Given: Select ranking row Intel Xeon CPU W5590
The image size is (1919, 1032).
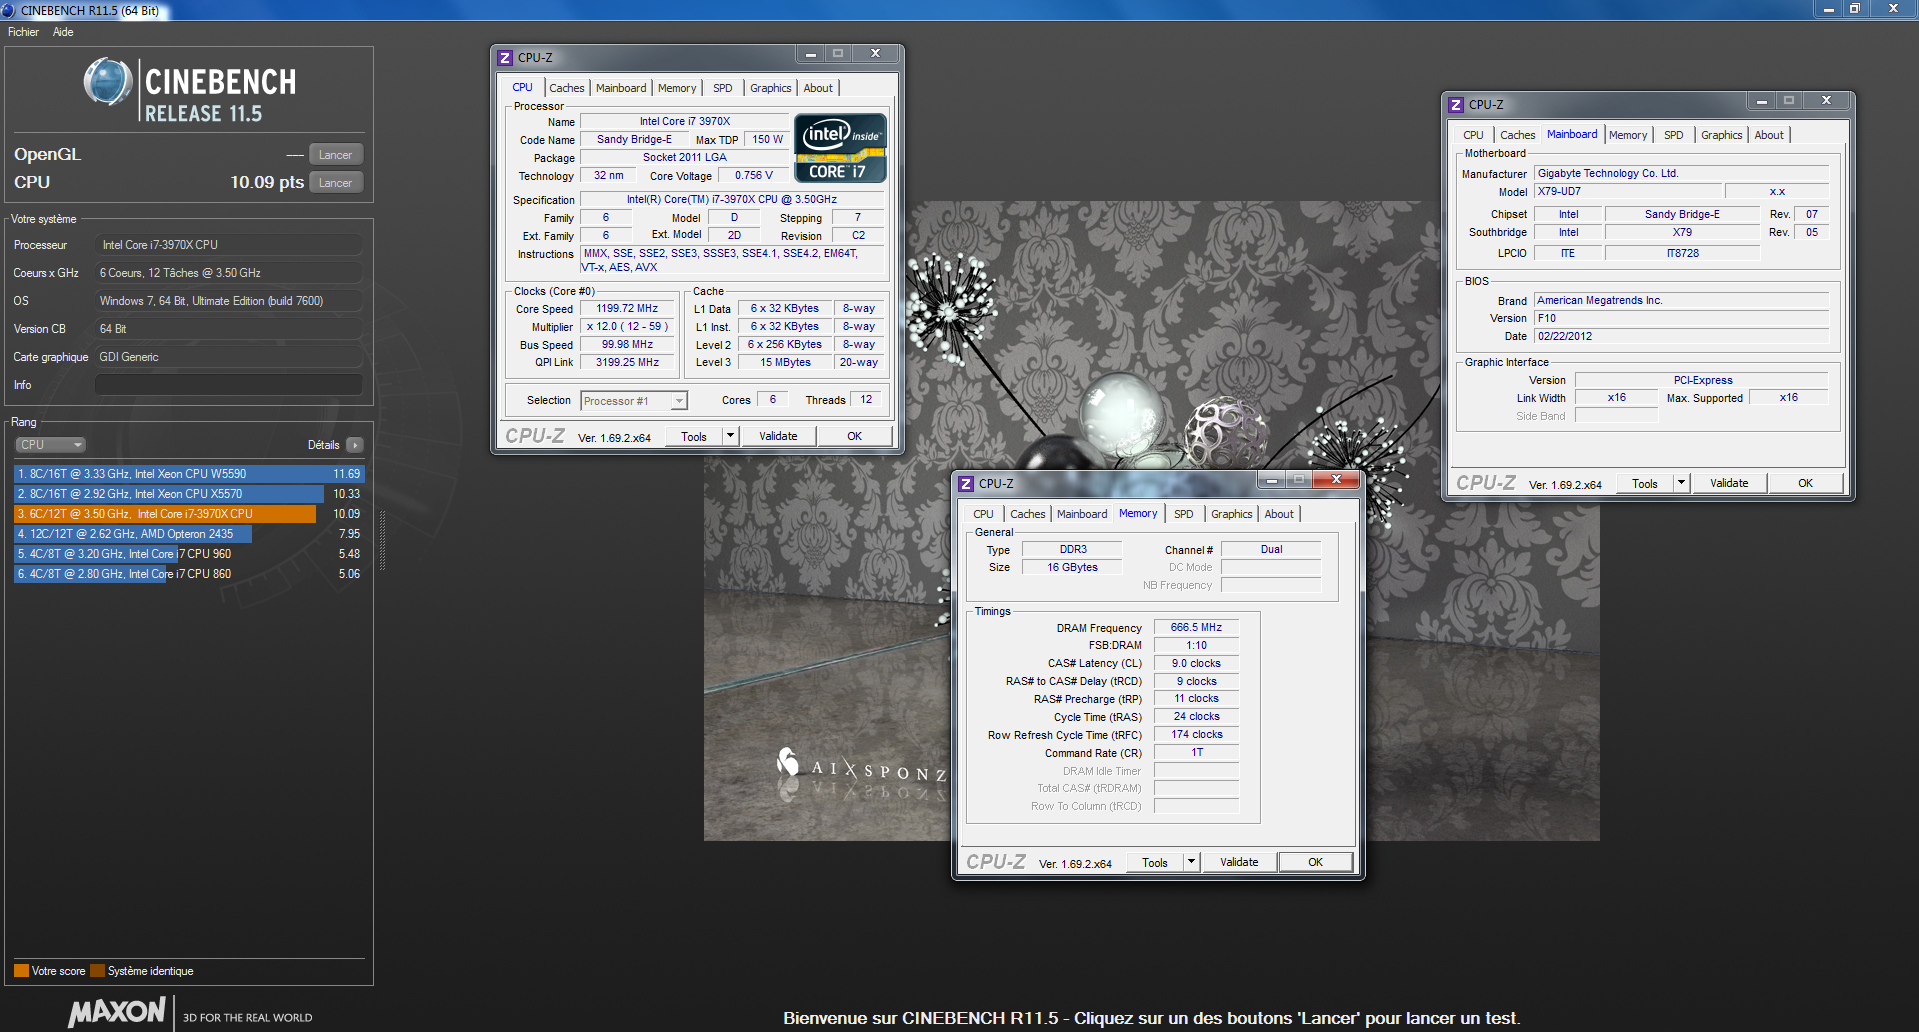Looking at the screenshot, I should pos(189,474).
